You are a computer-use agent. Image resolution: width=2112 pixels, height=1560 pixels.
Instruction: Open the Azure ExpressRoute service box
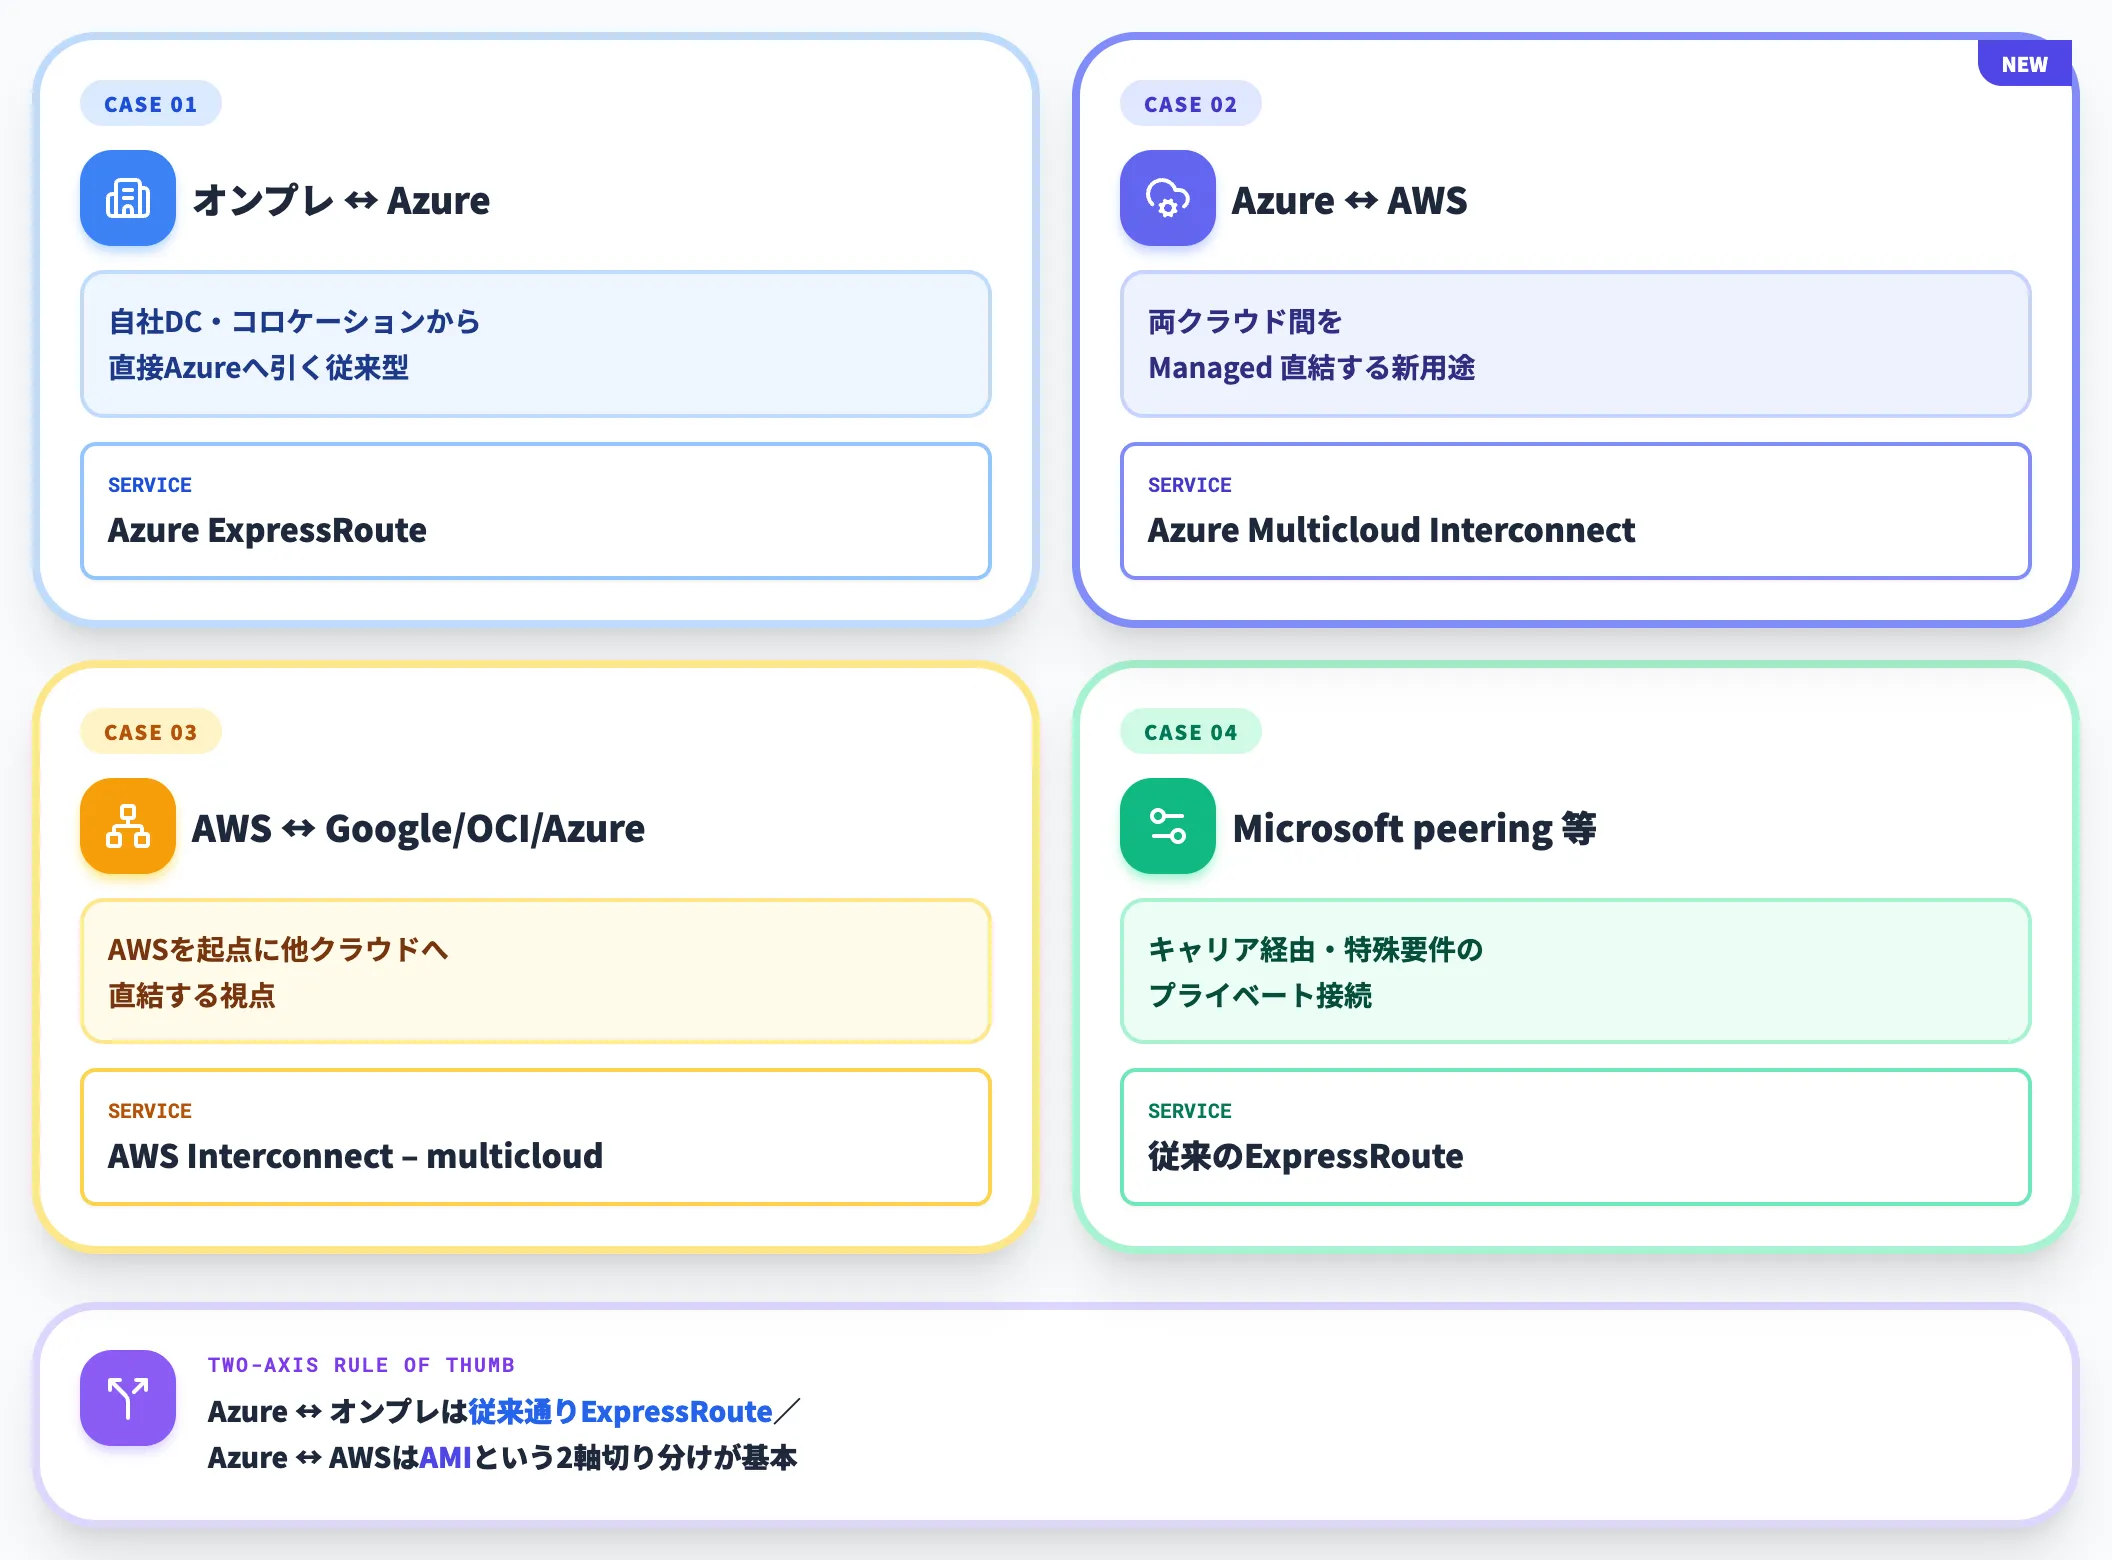[x=536, y=511]
